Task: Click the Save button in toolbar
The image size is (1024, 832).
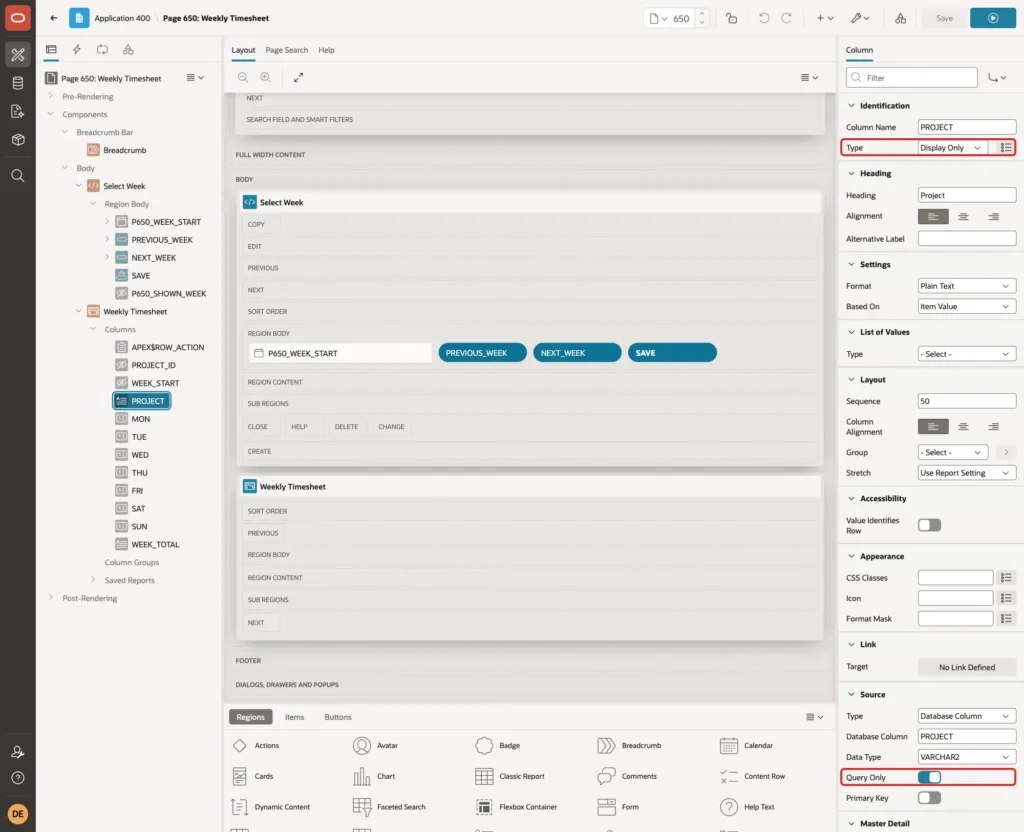Action: (944, 18)
